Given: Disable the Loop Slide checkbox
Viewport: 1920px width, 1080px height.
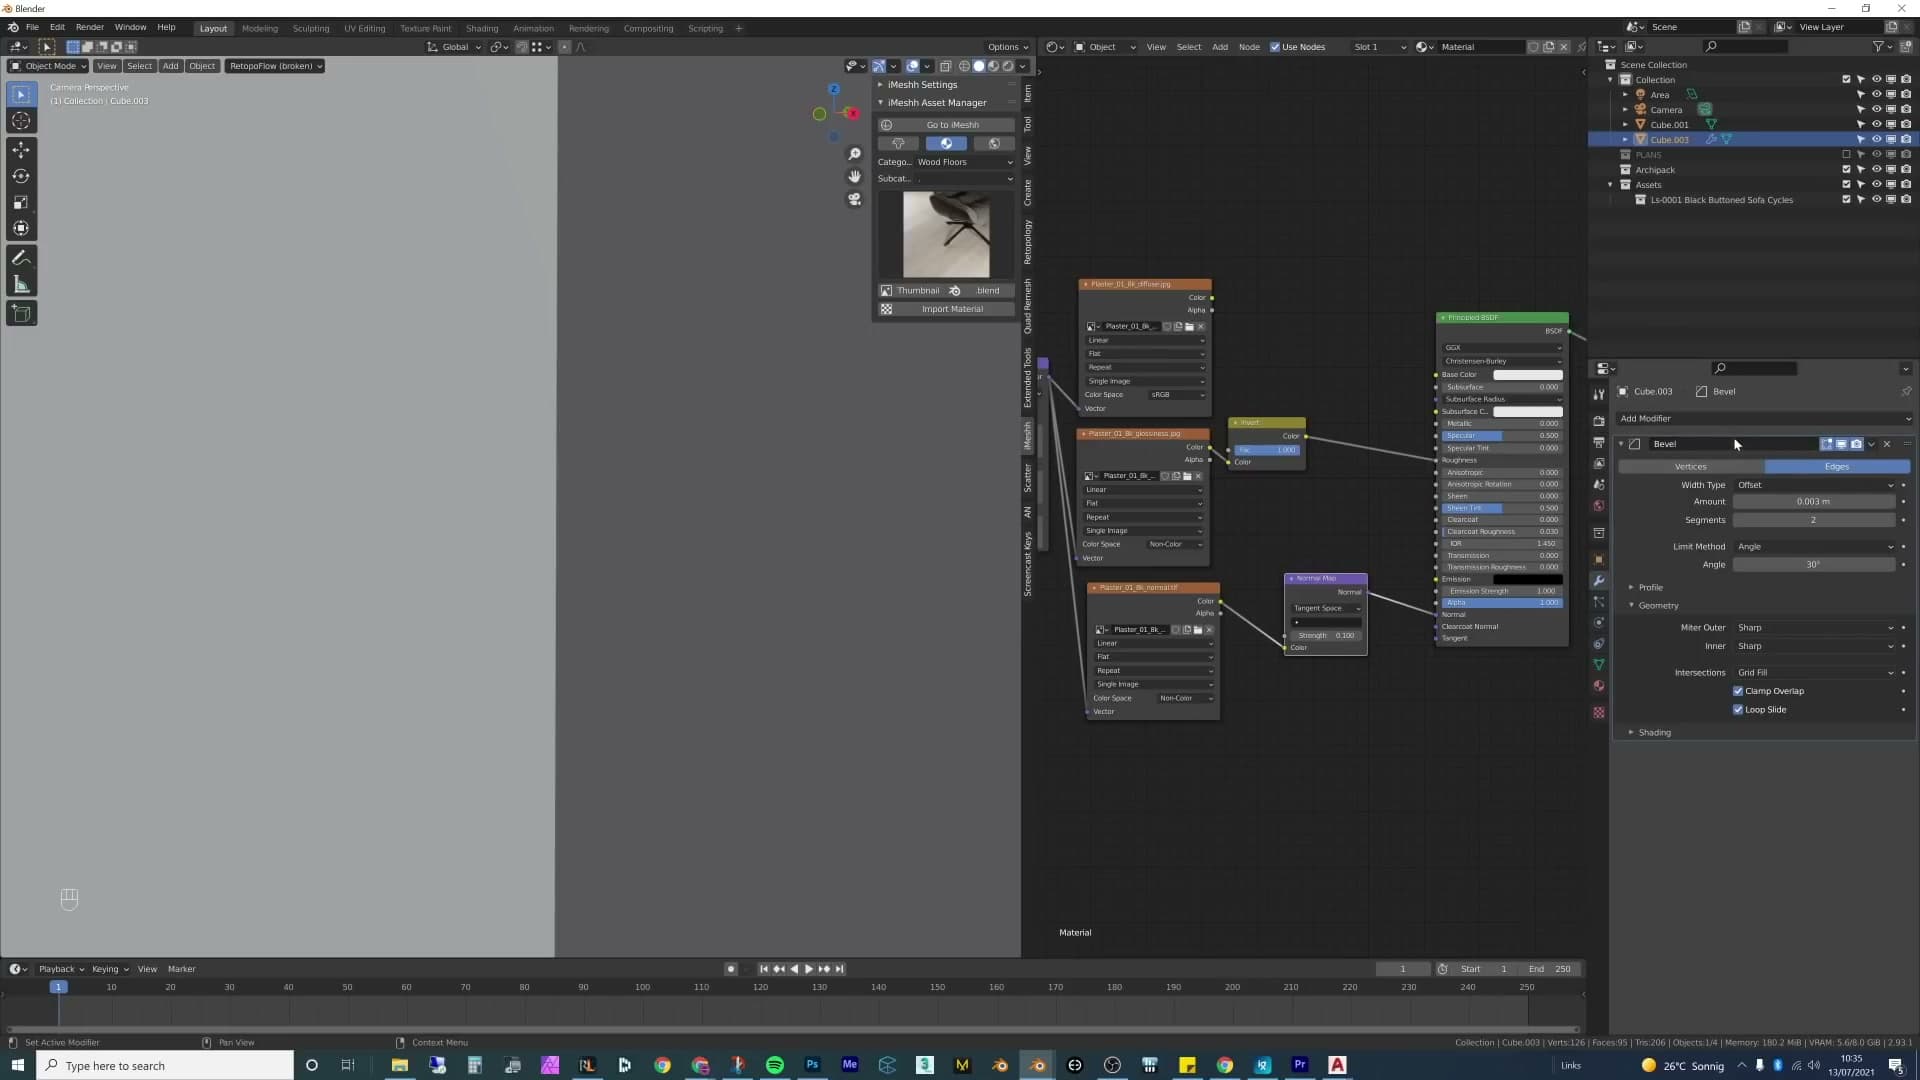Looking at the screenshot, I should (x=1738, y=710).
